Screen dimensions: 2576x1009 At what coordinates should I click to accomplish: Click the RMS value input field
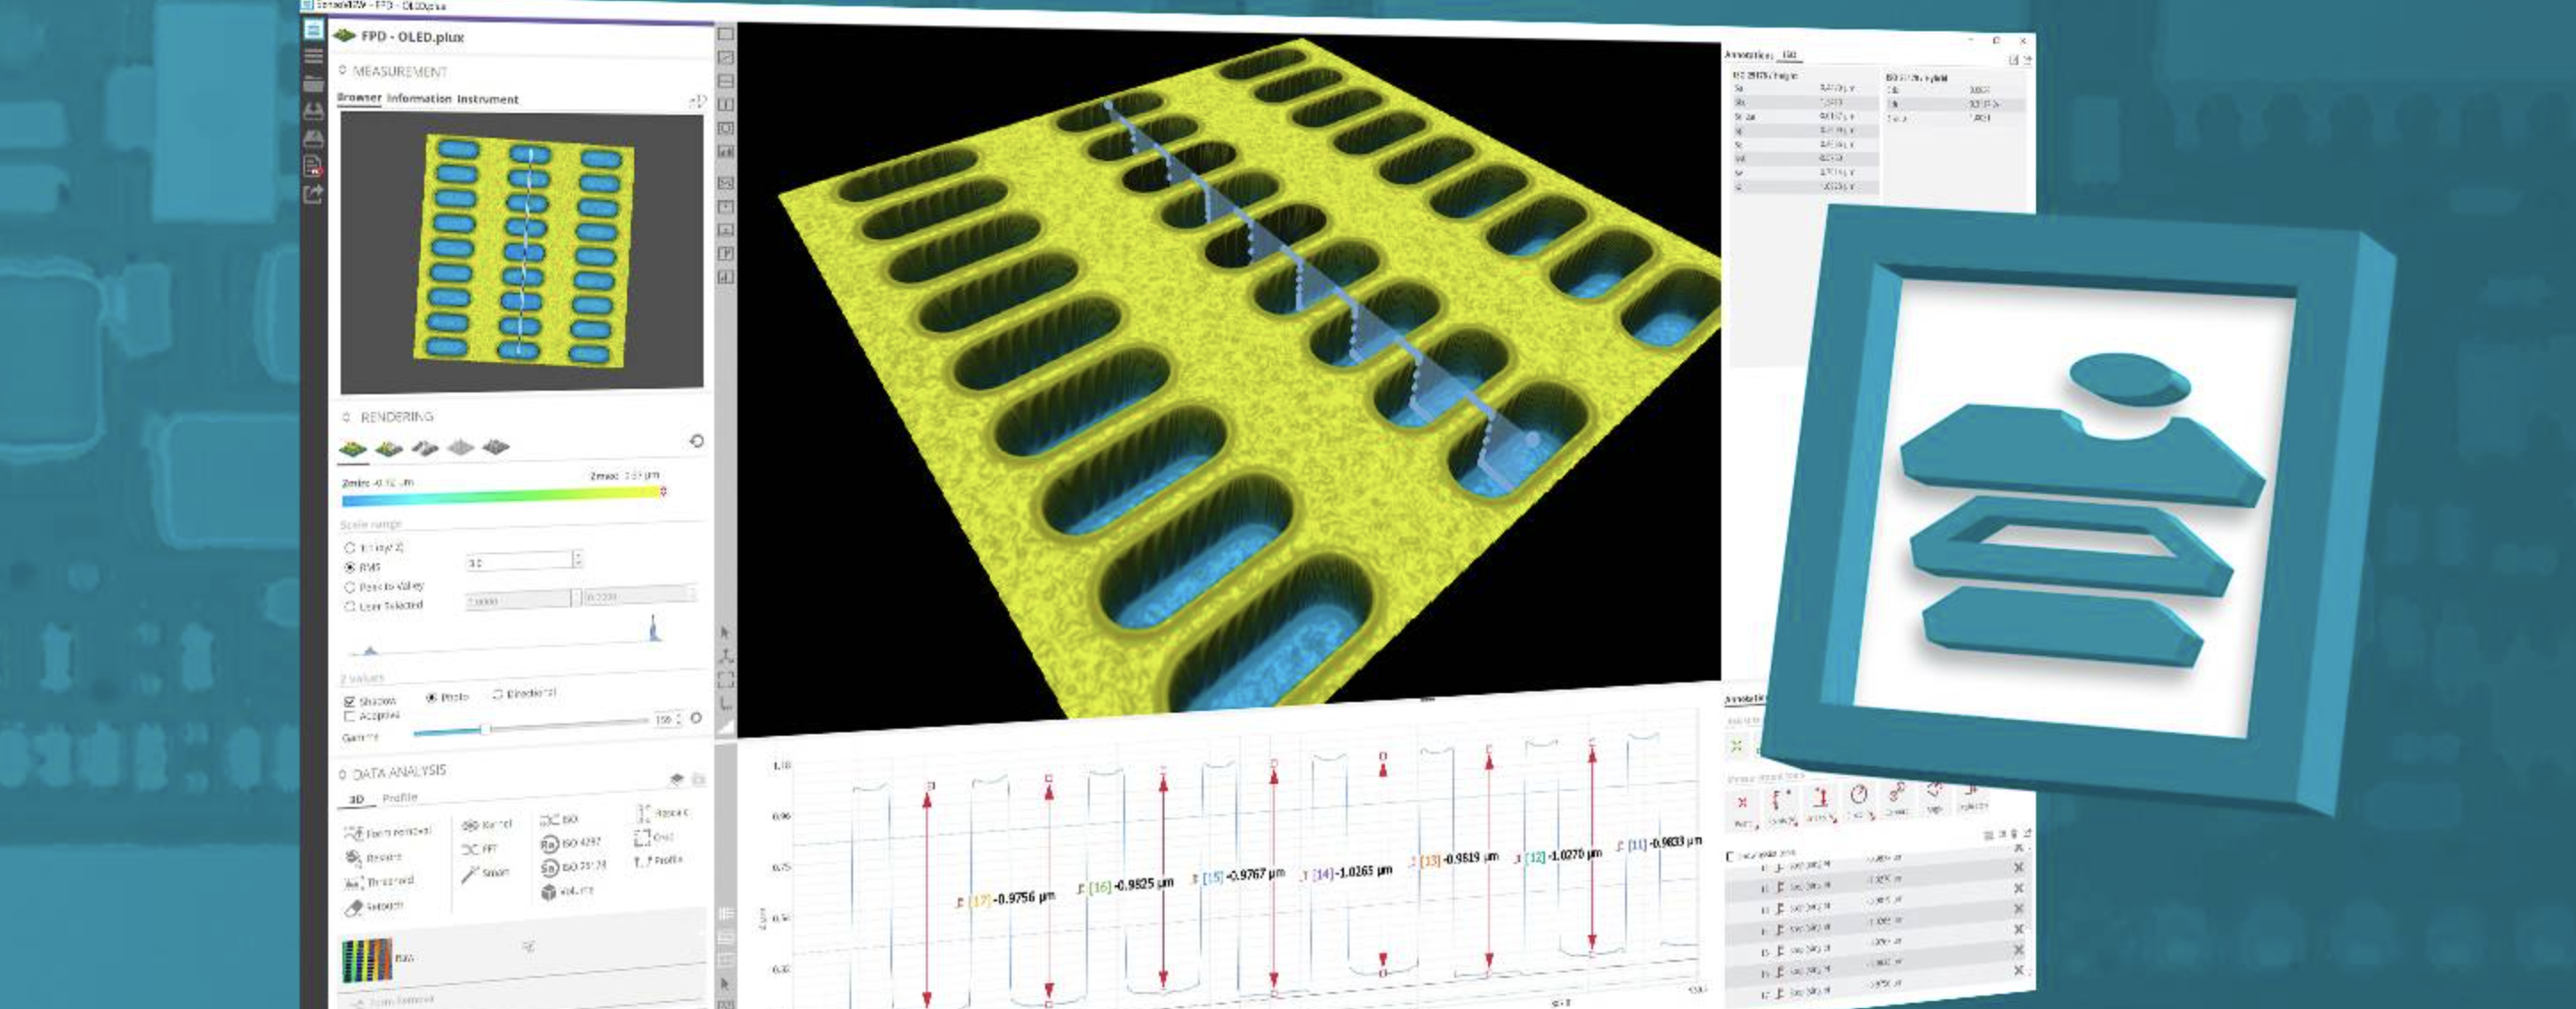519,562
